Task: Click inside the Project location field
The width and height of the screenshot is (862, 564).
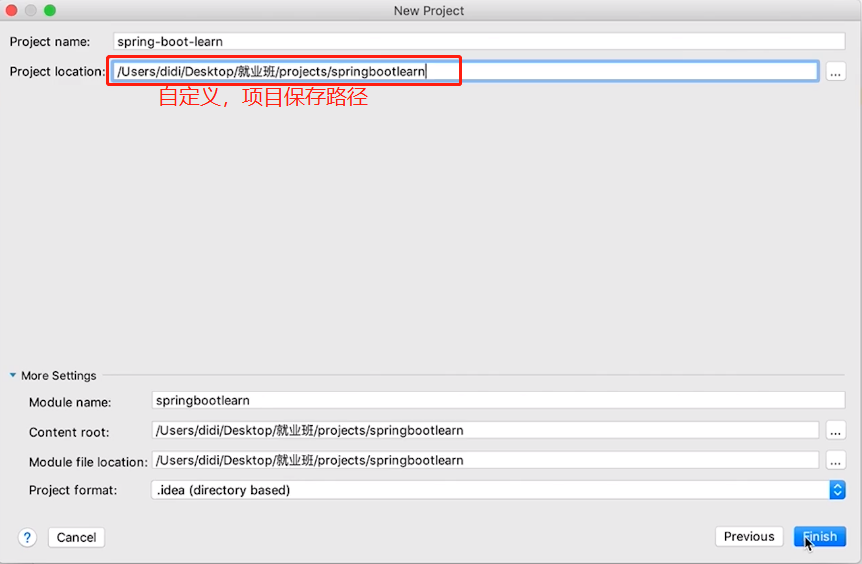Action: point(620,72)
